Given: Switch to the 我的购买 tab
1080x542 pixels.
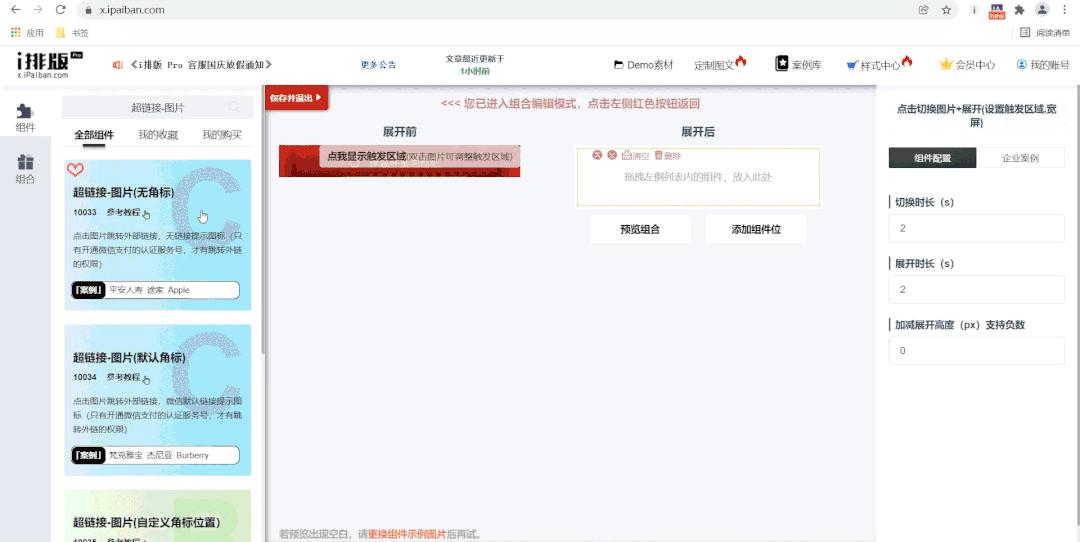Looking at the screenshot, I should [222, 135].
